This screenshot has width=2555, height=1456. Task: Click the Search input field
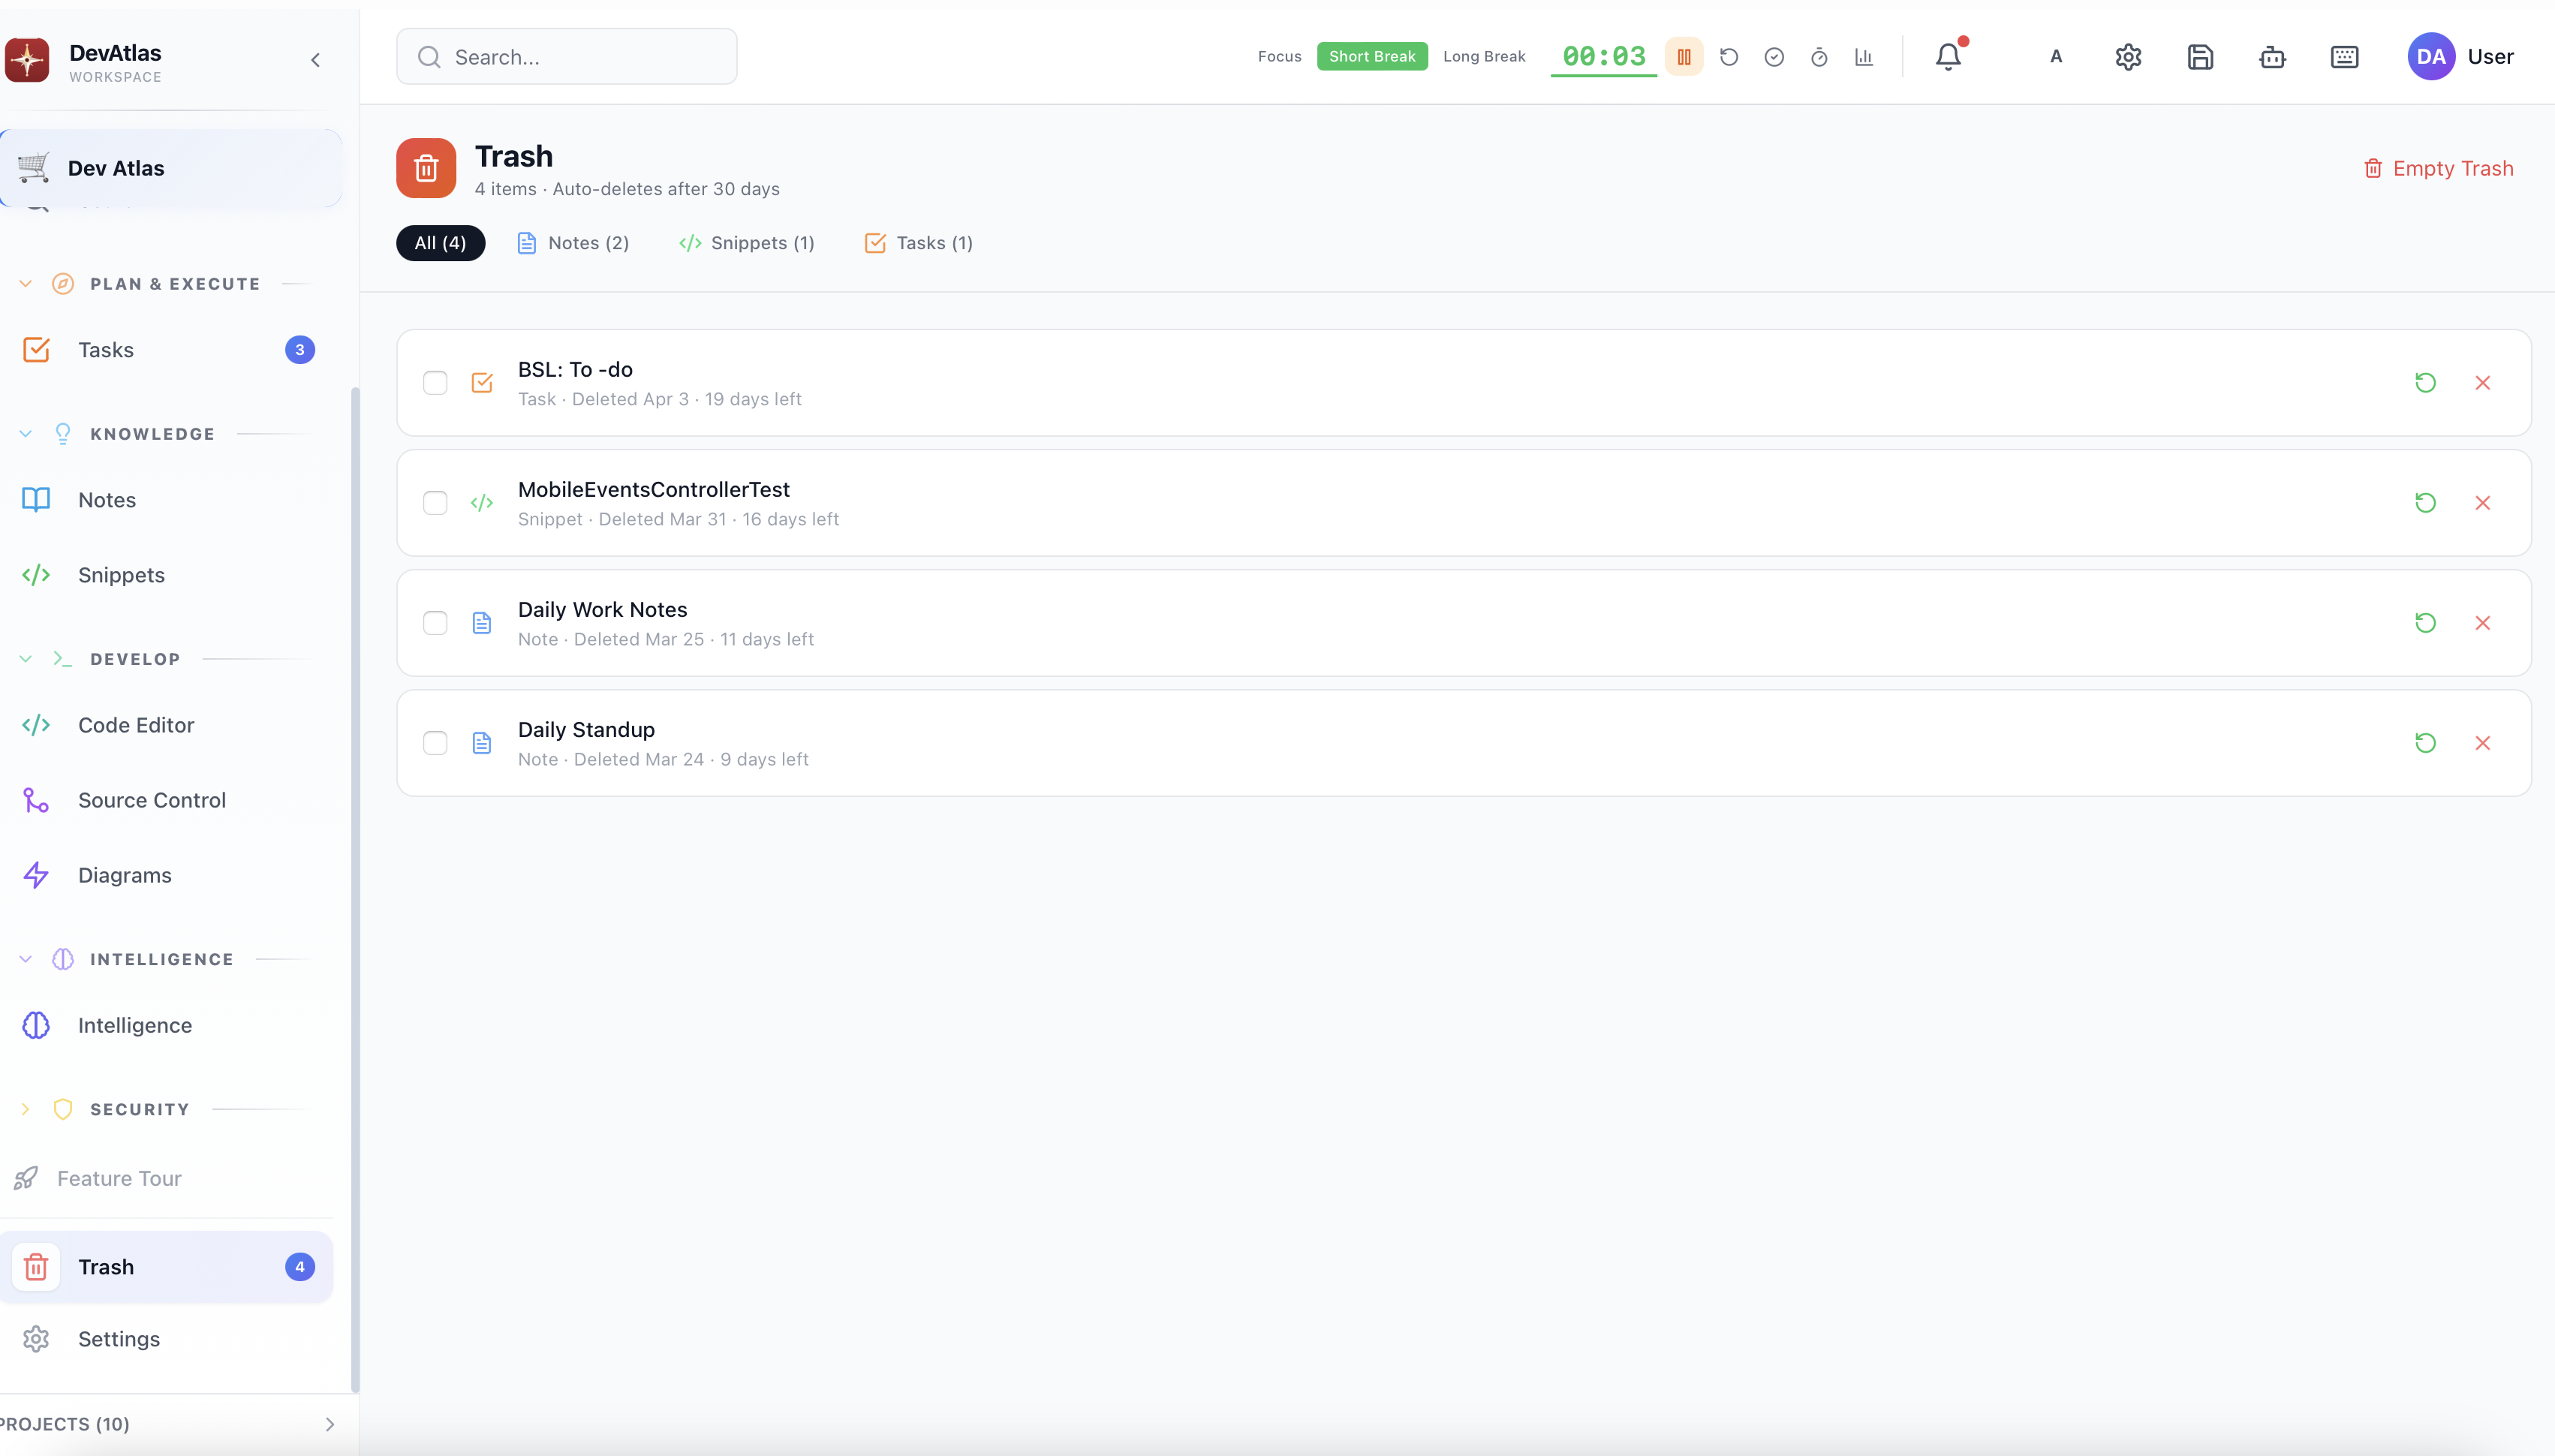(x=580, y=57)
